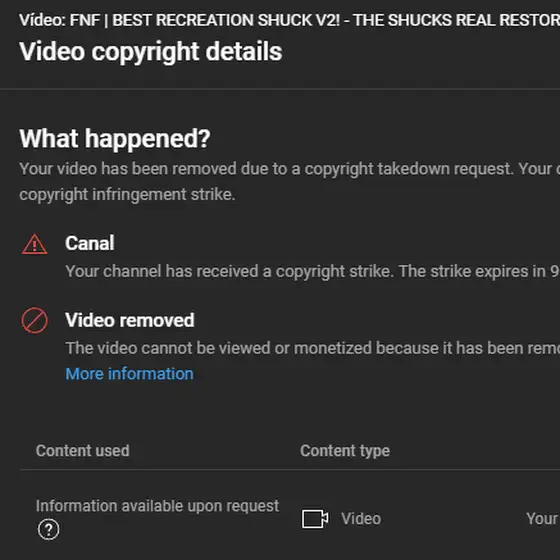Screen dimensions: 560x560
Task: Select the Content used column header
Action: point(82,451)
